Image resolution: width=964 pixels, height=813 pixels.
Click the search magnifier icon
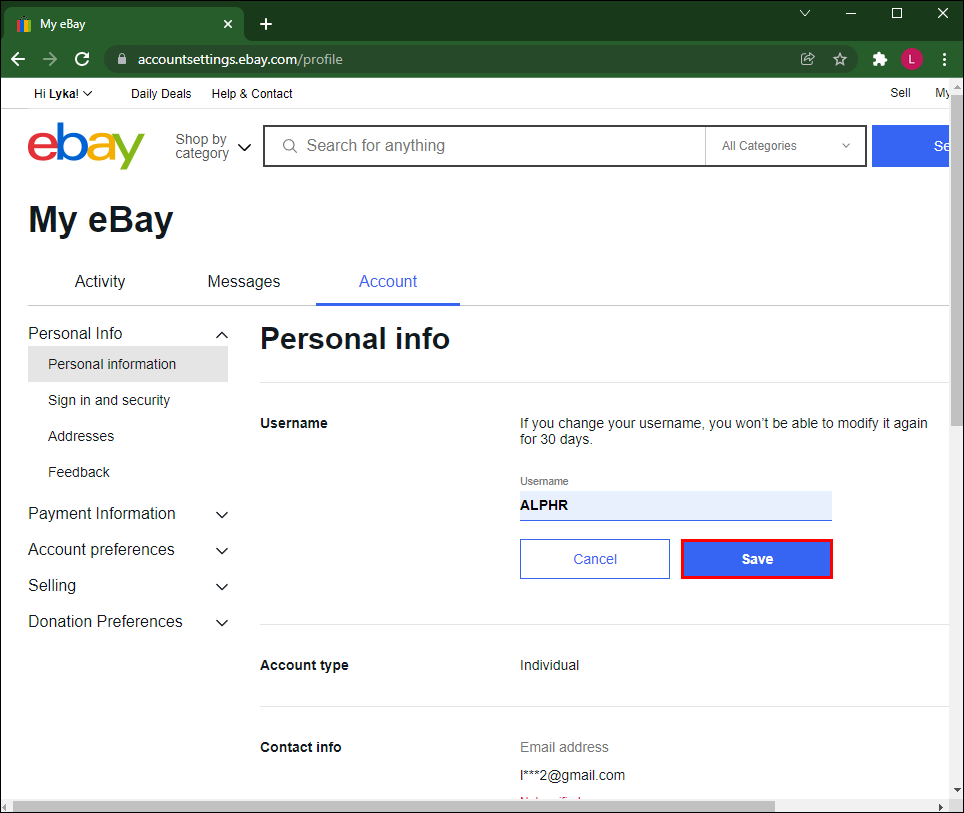289,146
